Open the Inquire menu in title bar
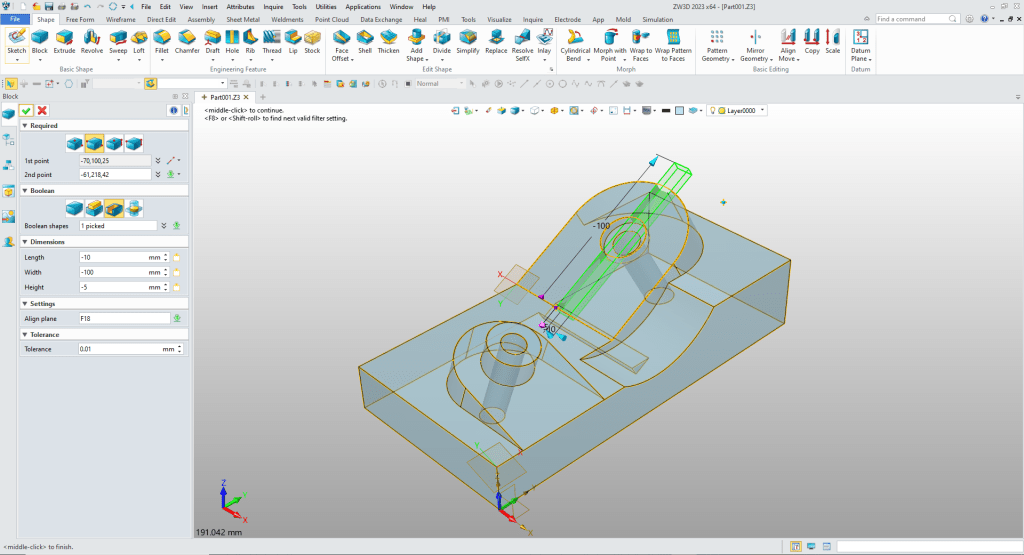The width and height of the screenshot is (1024, 555). coord(272,6)
